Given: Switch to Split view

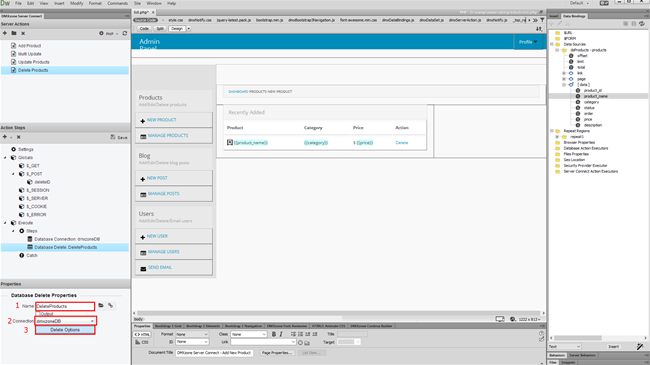Looking at the screenshot, I should pos(160,29).
